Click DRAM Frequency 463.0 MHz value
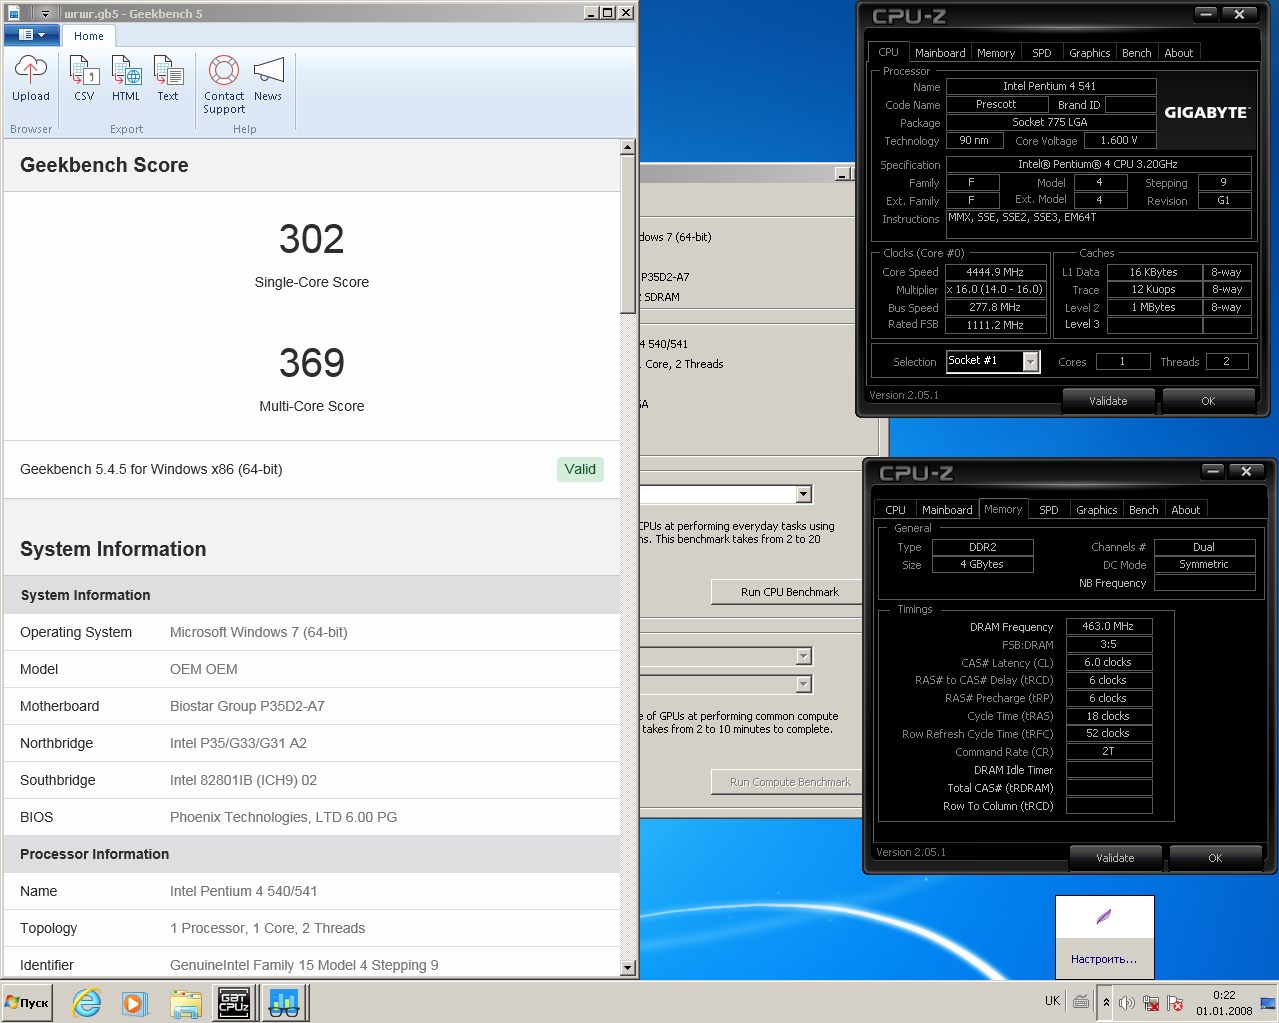 click(x=1108, y=626)
